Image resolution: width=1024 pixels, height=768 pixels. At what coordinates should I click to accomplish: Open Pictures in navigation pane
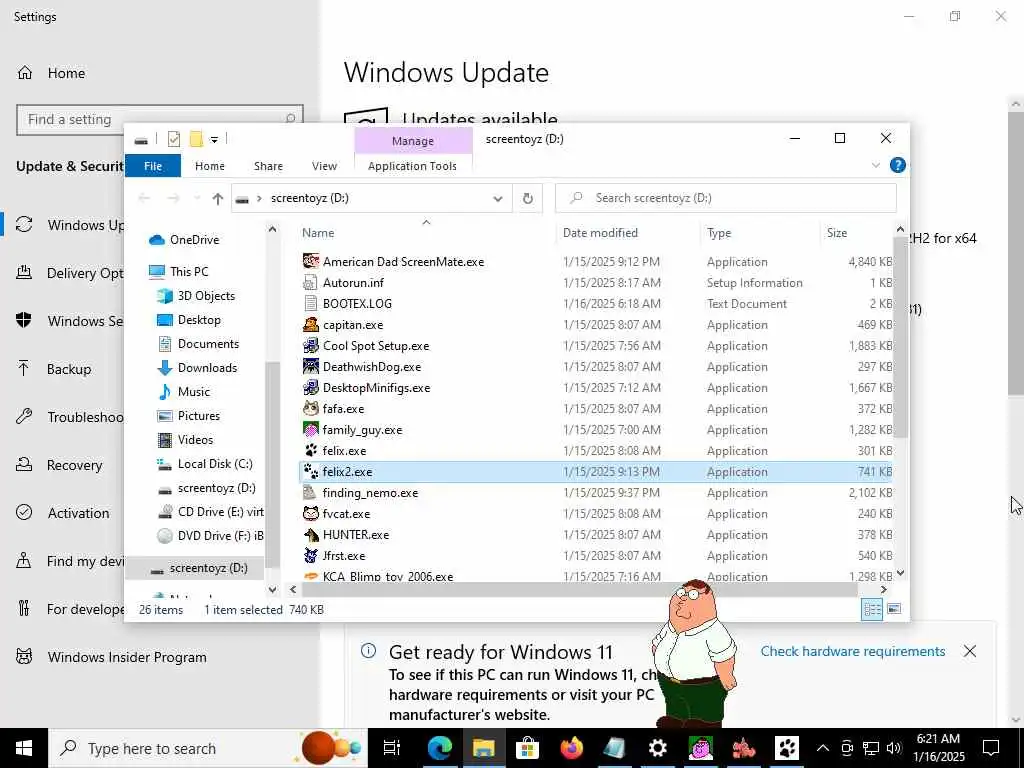[199, 415]
